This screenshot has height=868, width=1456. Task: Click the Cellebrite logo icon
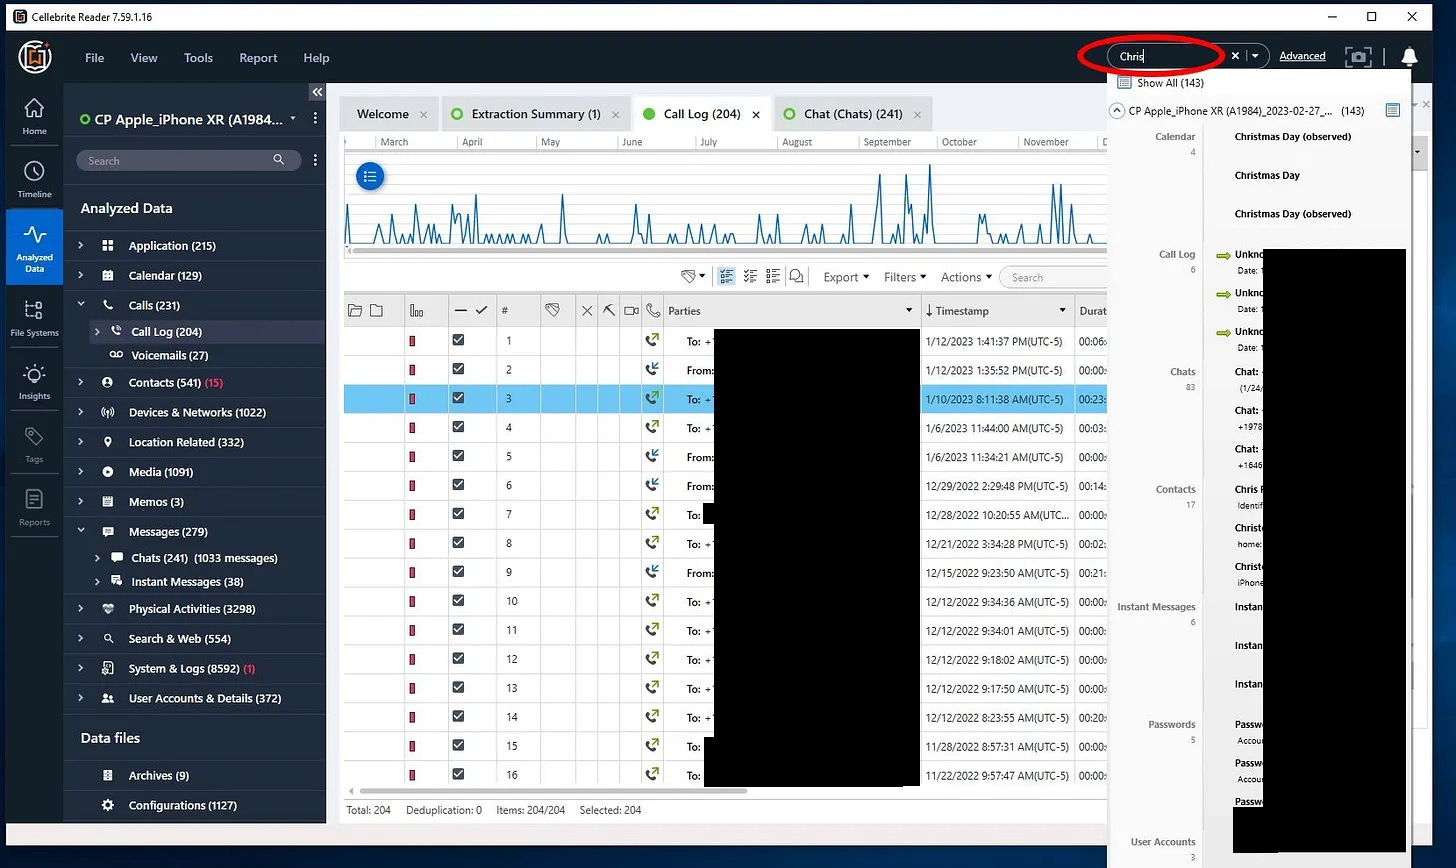pos(35,57)
